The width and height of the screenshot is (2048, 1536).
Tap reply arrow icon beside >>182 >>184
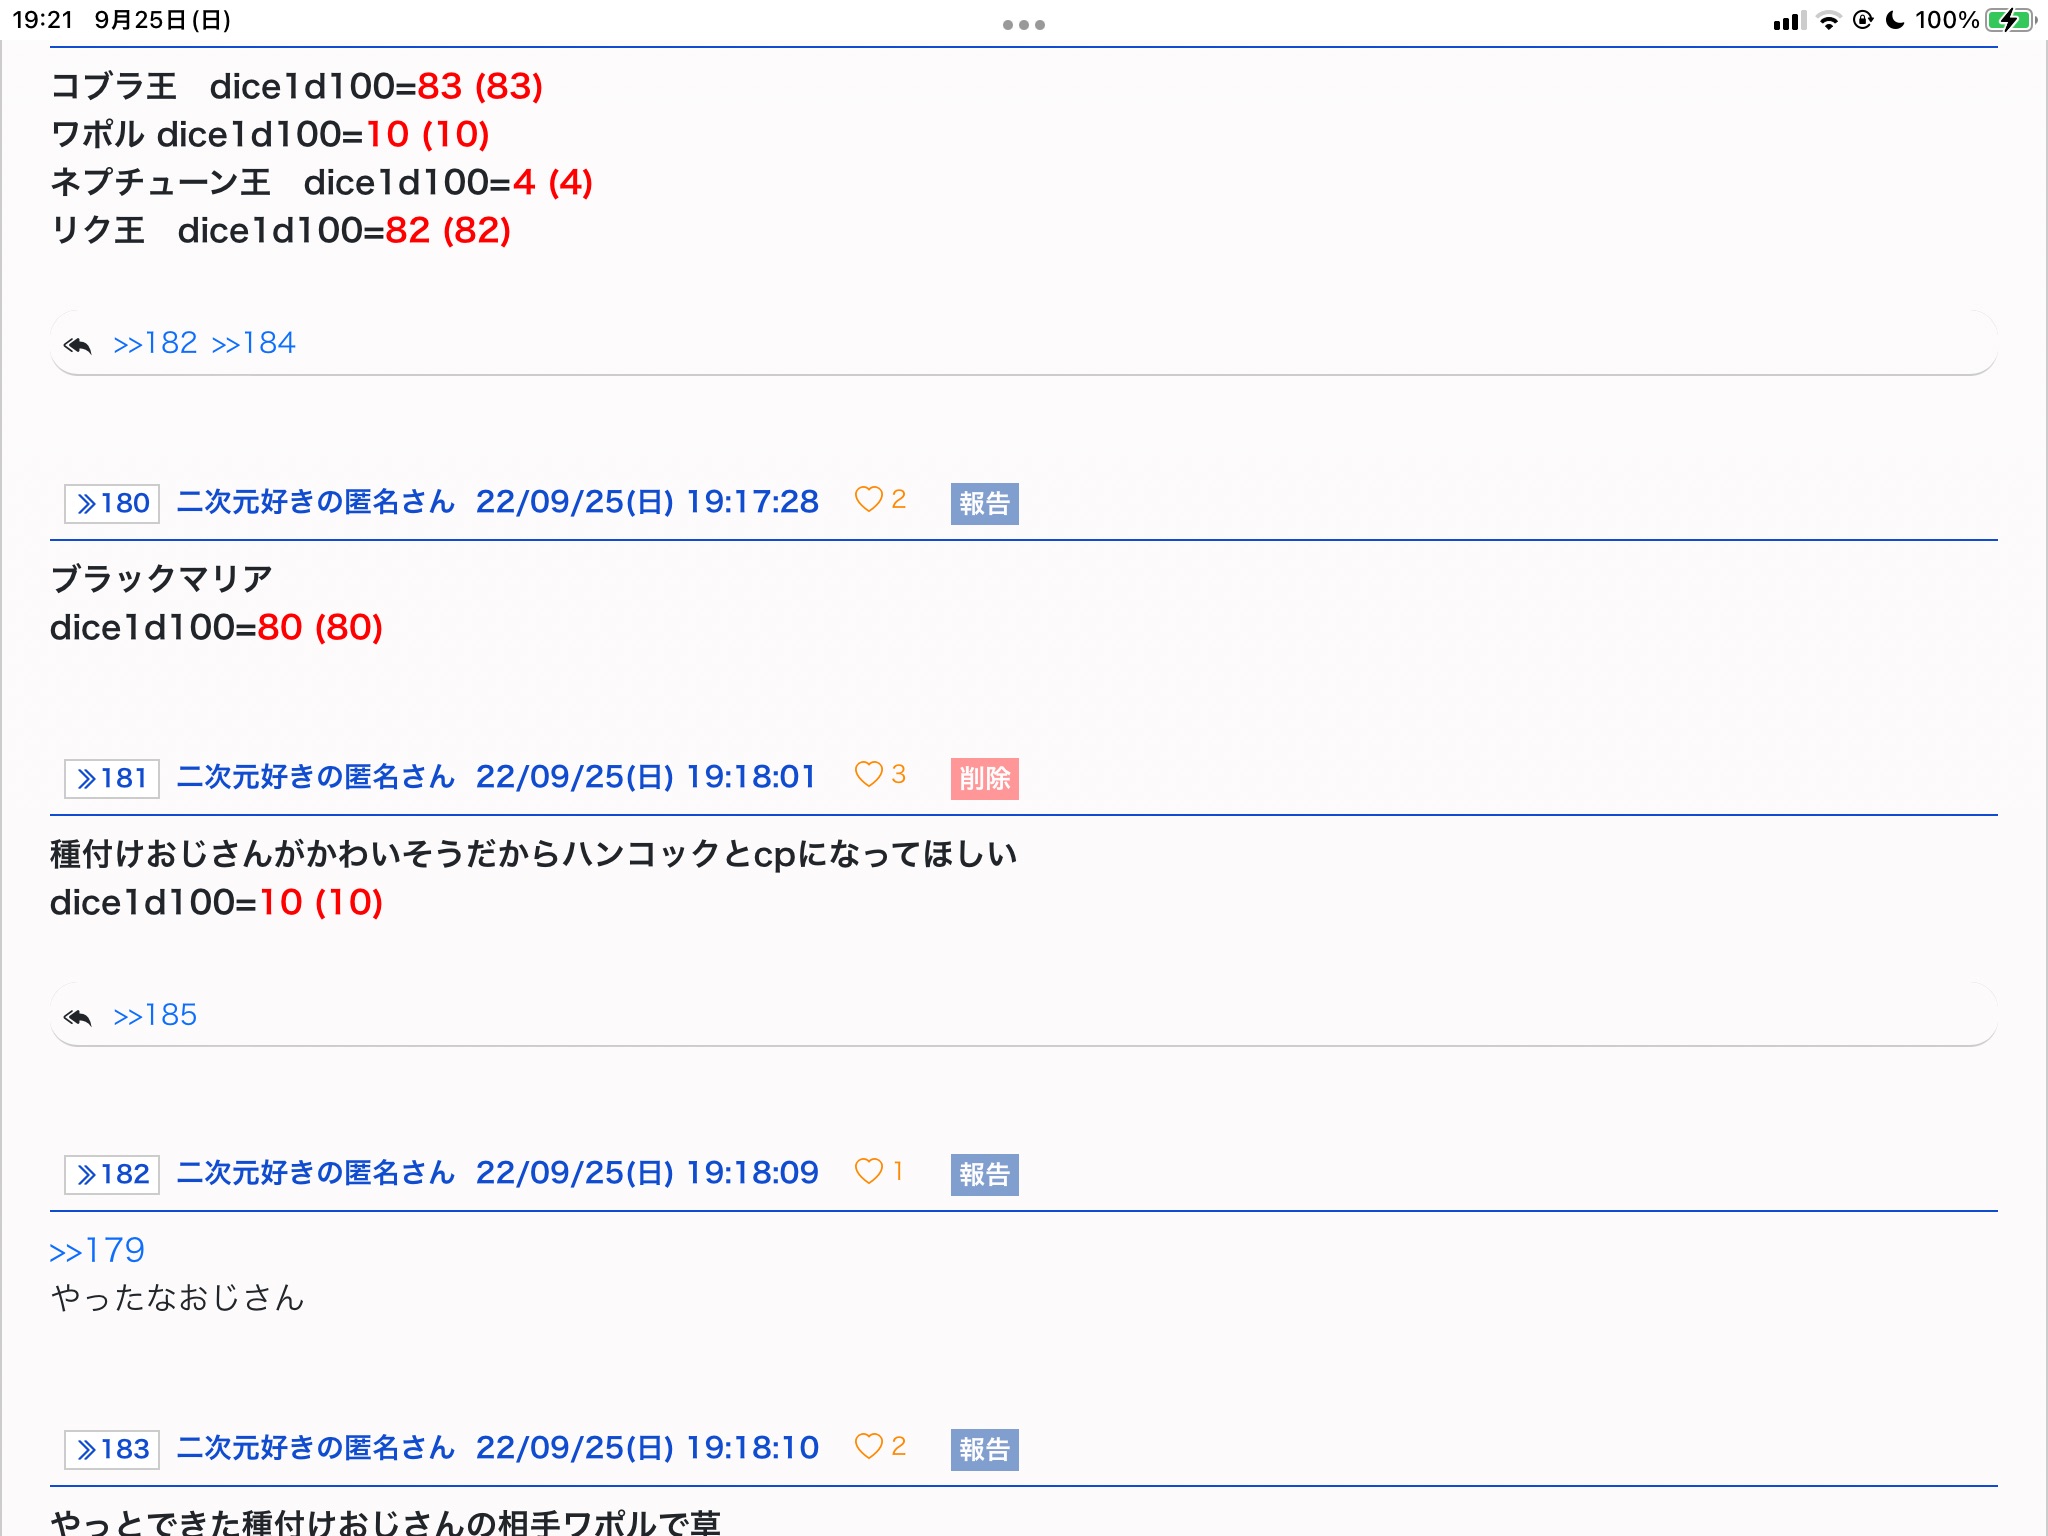pos(78,345)
